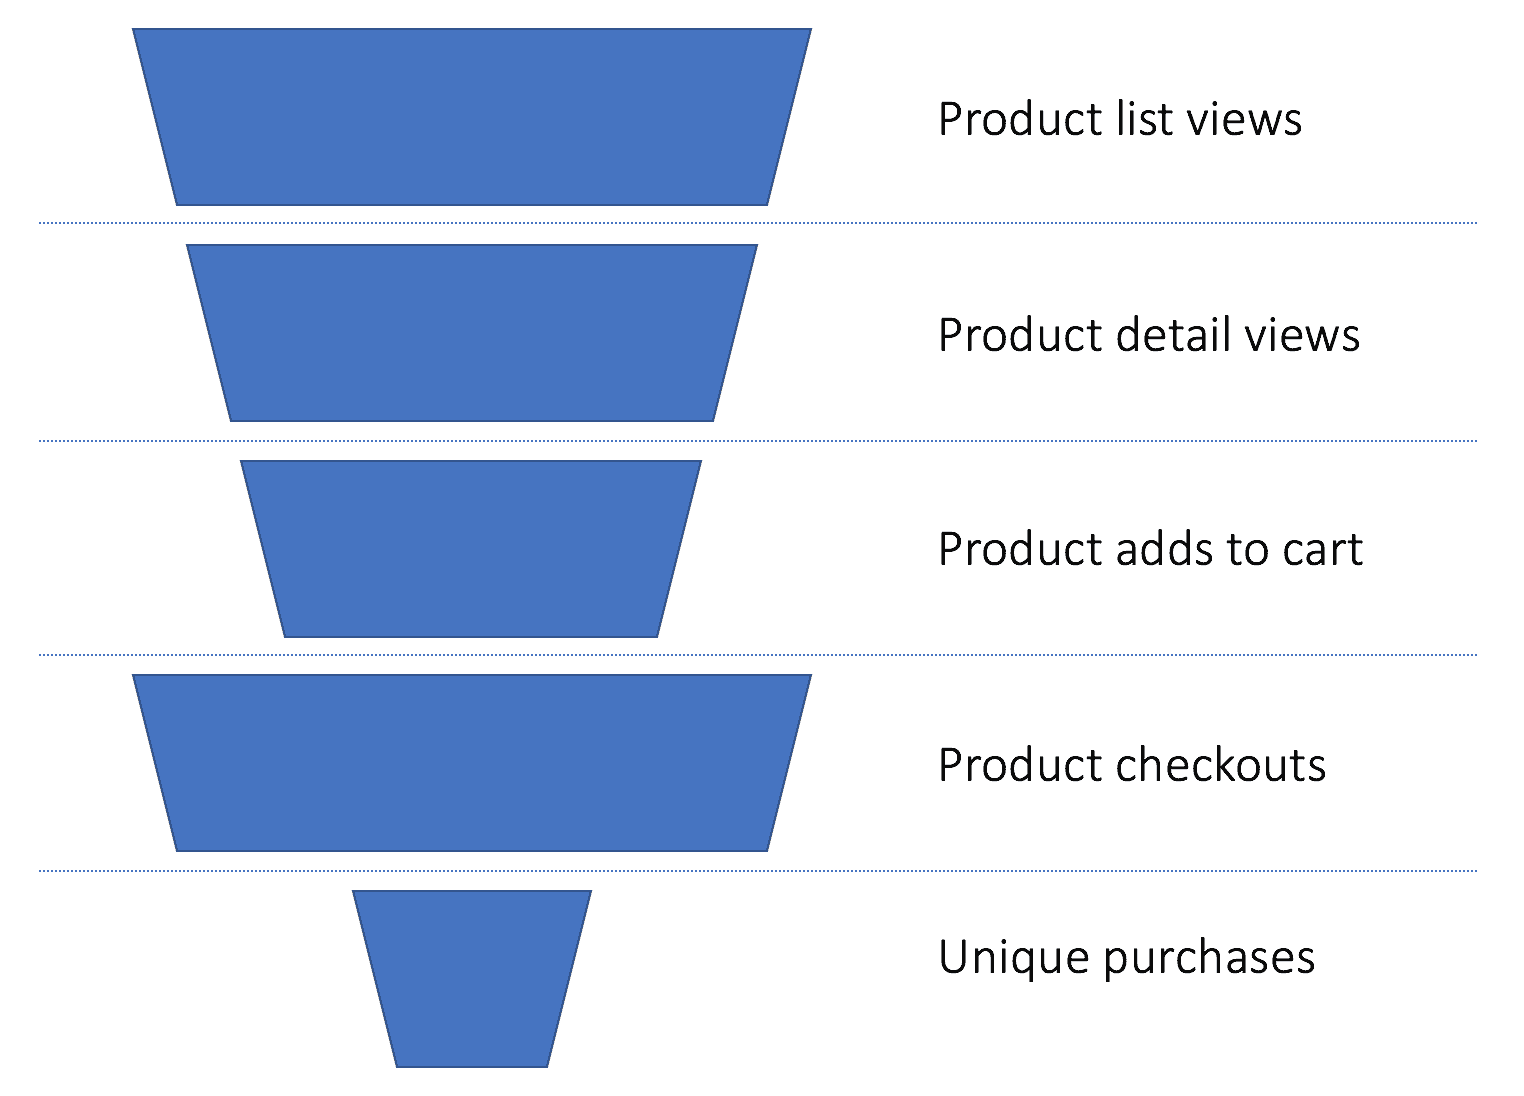The height and width of the screenshot is (1096, 1524).
Task: Click the second funnel trapezoid for detail views
Action: [471, 333]
